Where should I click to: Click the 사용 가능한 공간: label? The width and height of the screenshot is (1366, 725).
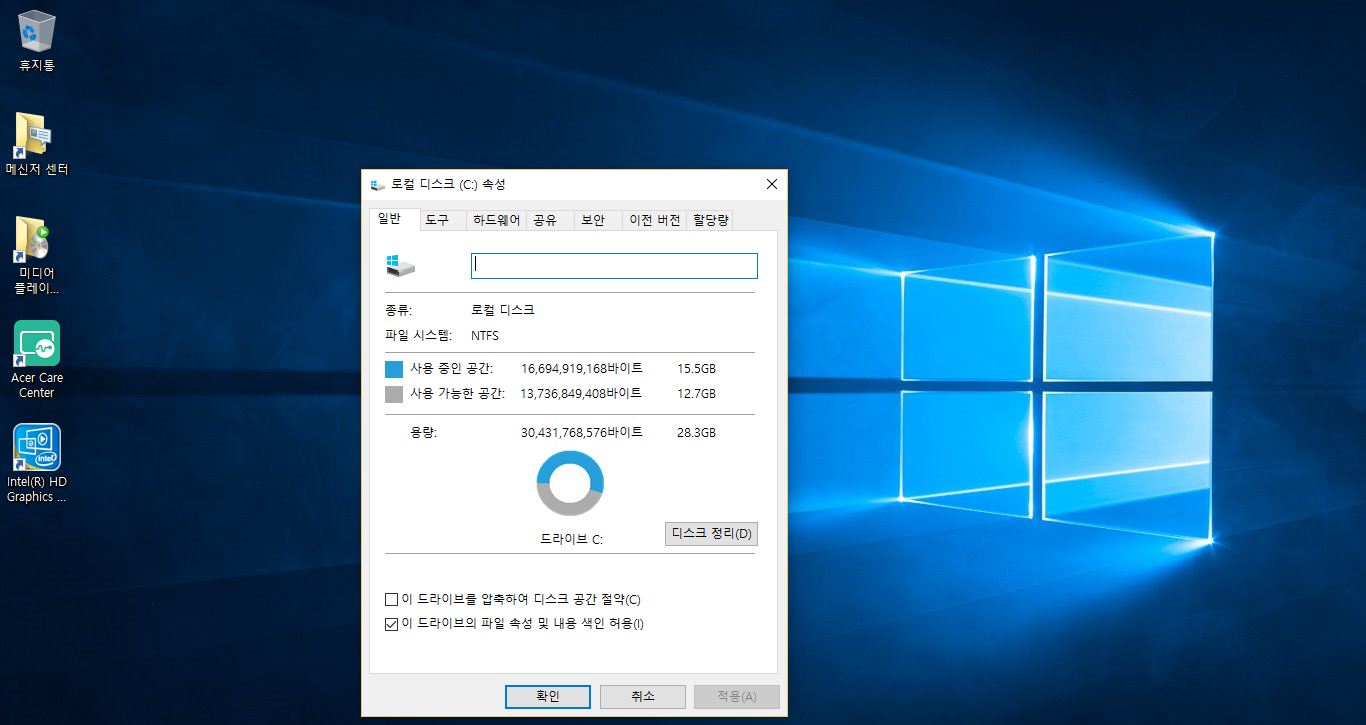point(457,394)
